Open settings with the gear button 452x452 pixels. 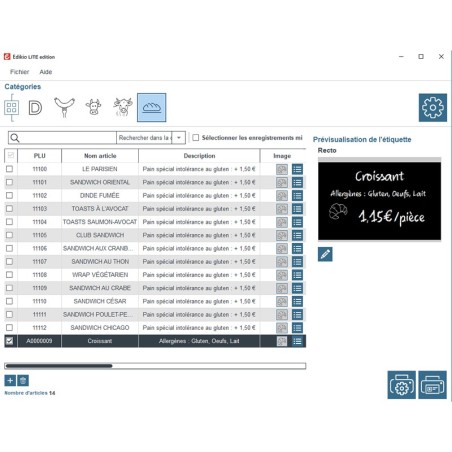click(433, 108)
